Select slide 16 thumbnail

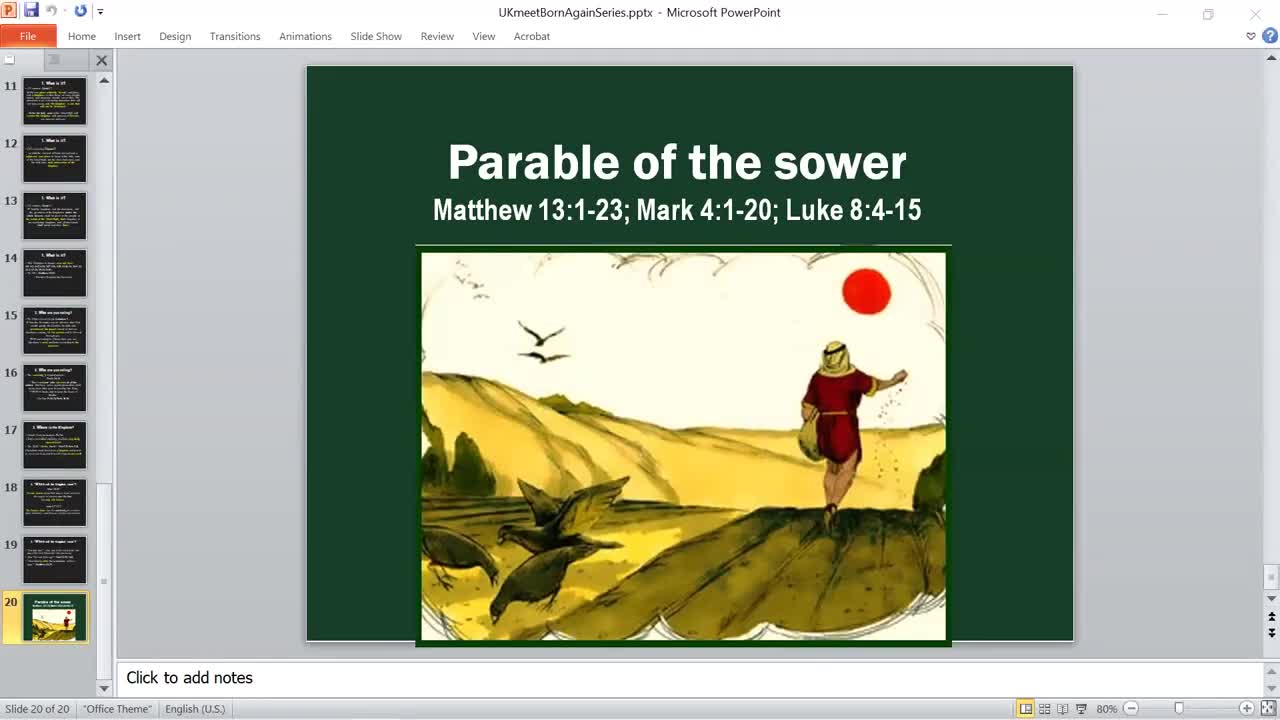tap(55, 388)
